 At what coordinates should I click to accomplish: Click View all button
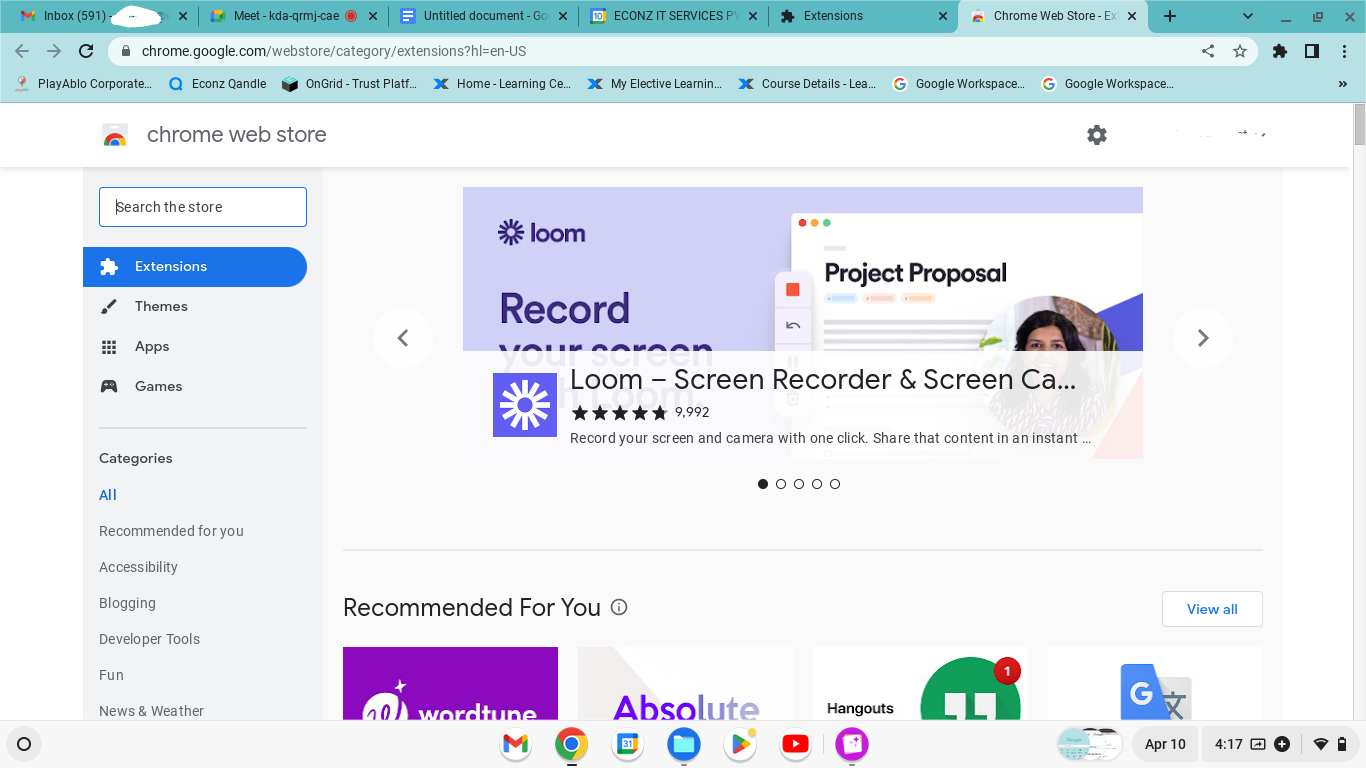point(1212,609)
